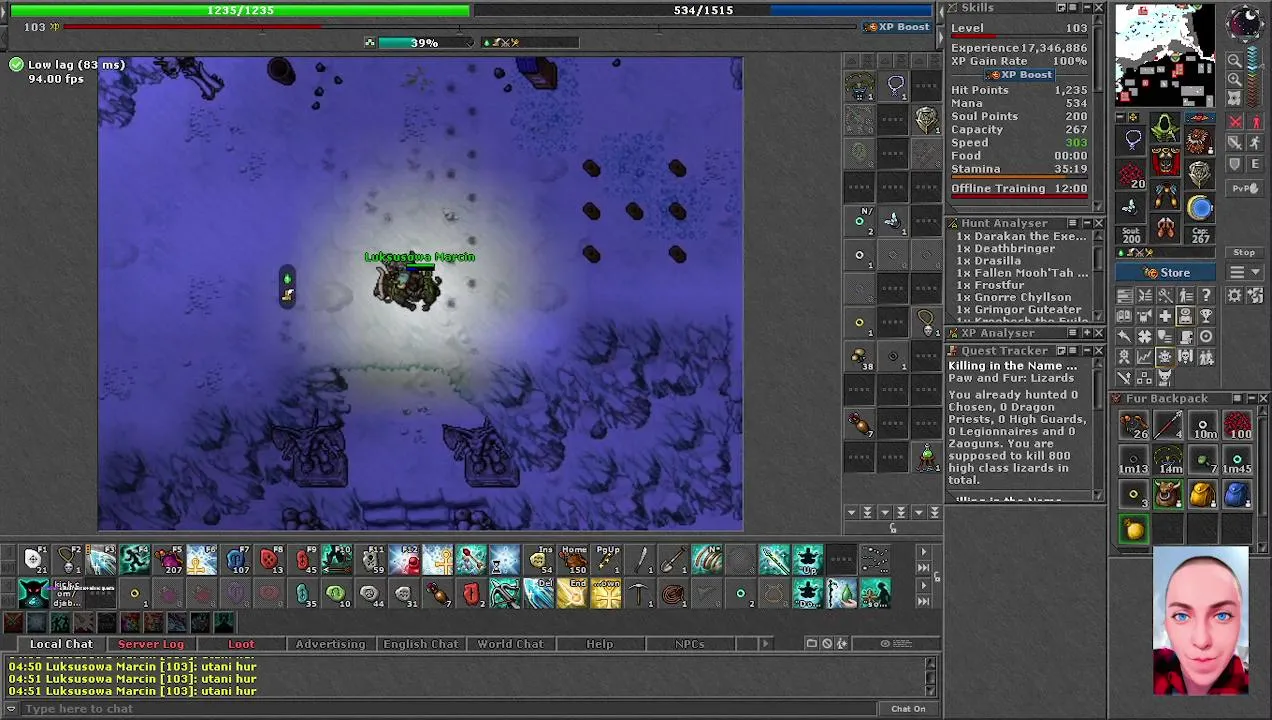Click the demon outfit action slot
1272x720 pixels.
click(x=34, y=593)
